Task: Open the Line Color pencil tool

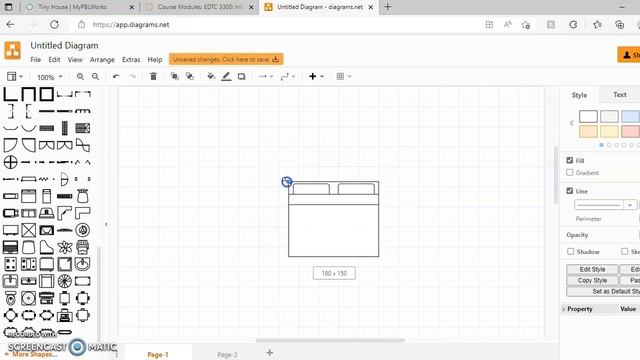Action: [226, 76]
